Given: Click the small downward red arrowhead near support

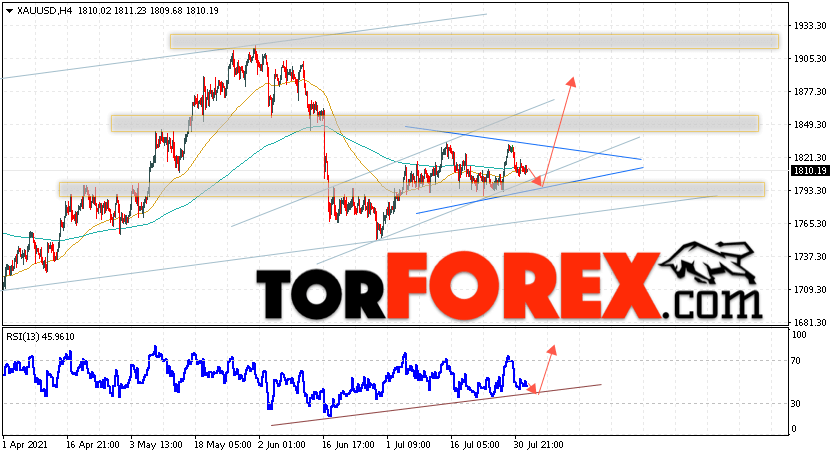Looking at the screenshot, I should click(538, 181).
